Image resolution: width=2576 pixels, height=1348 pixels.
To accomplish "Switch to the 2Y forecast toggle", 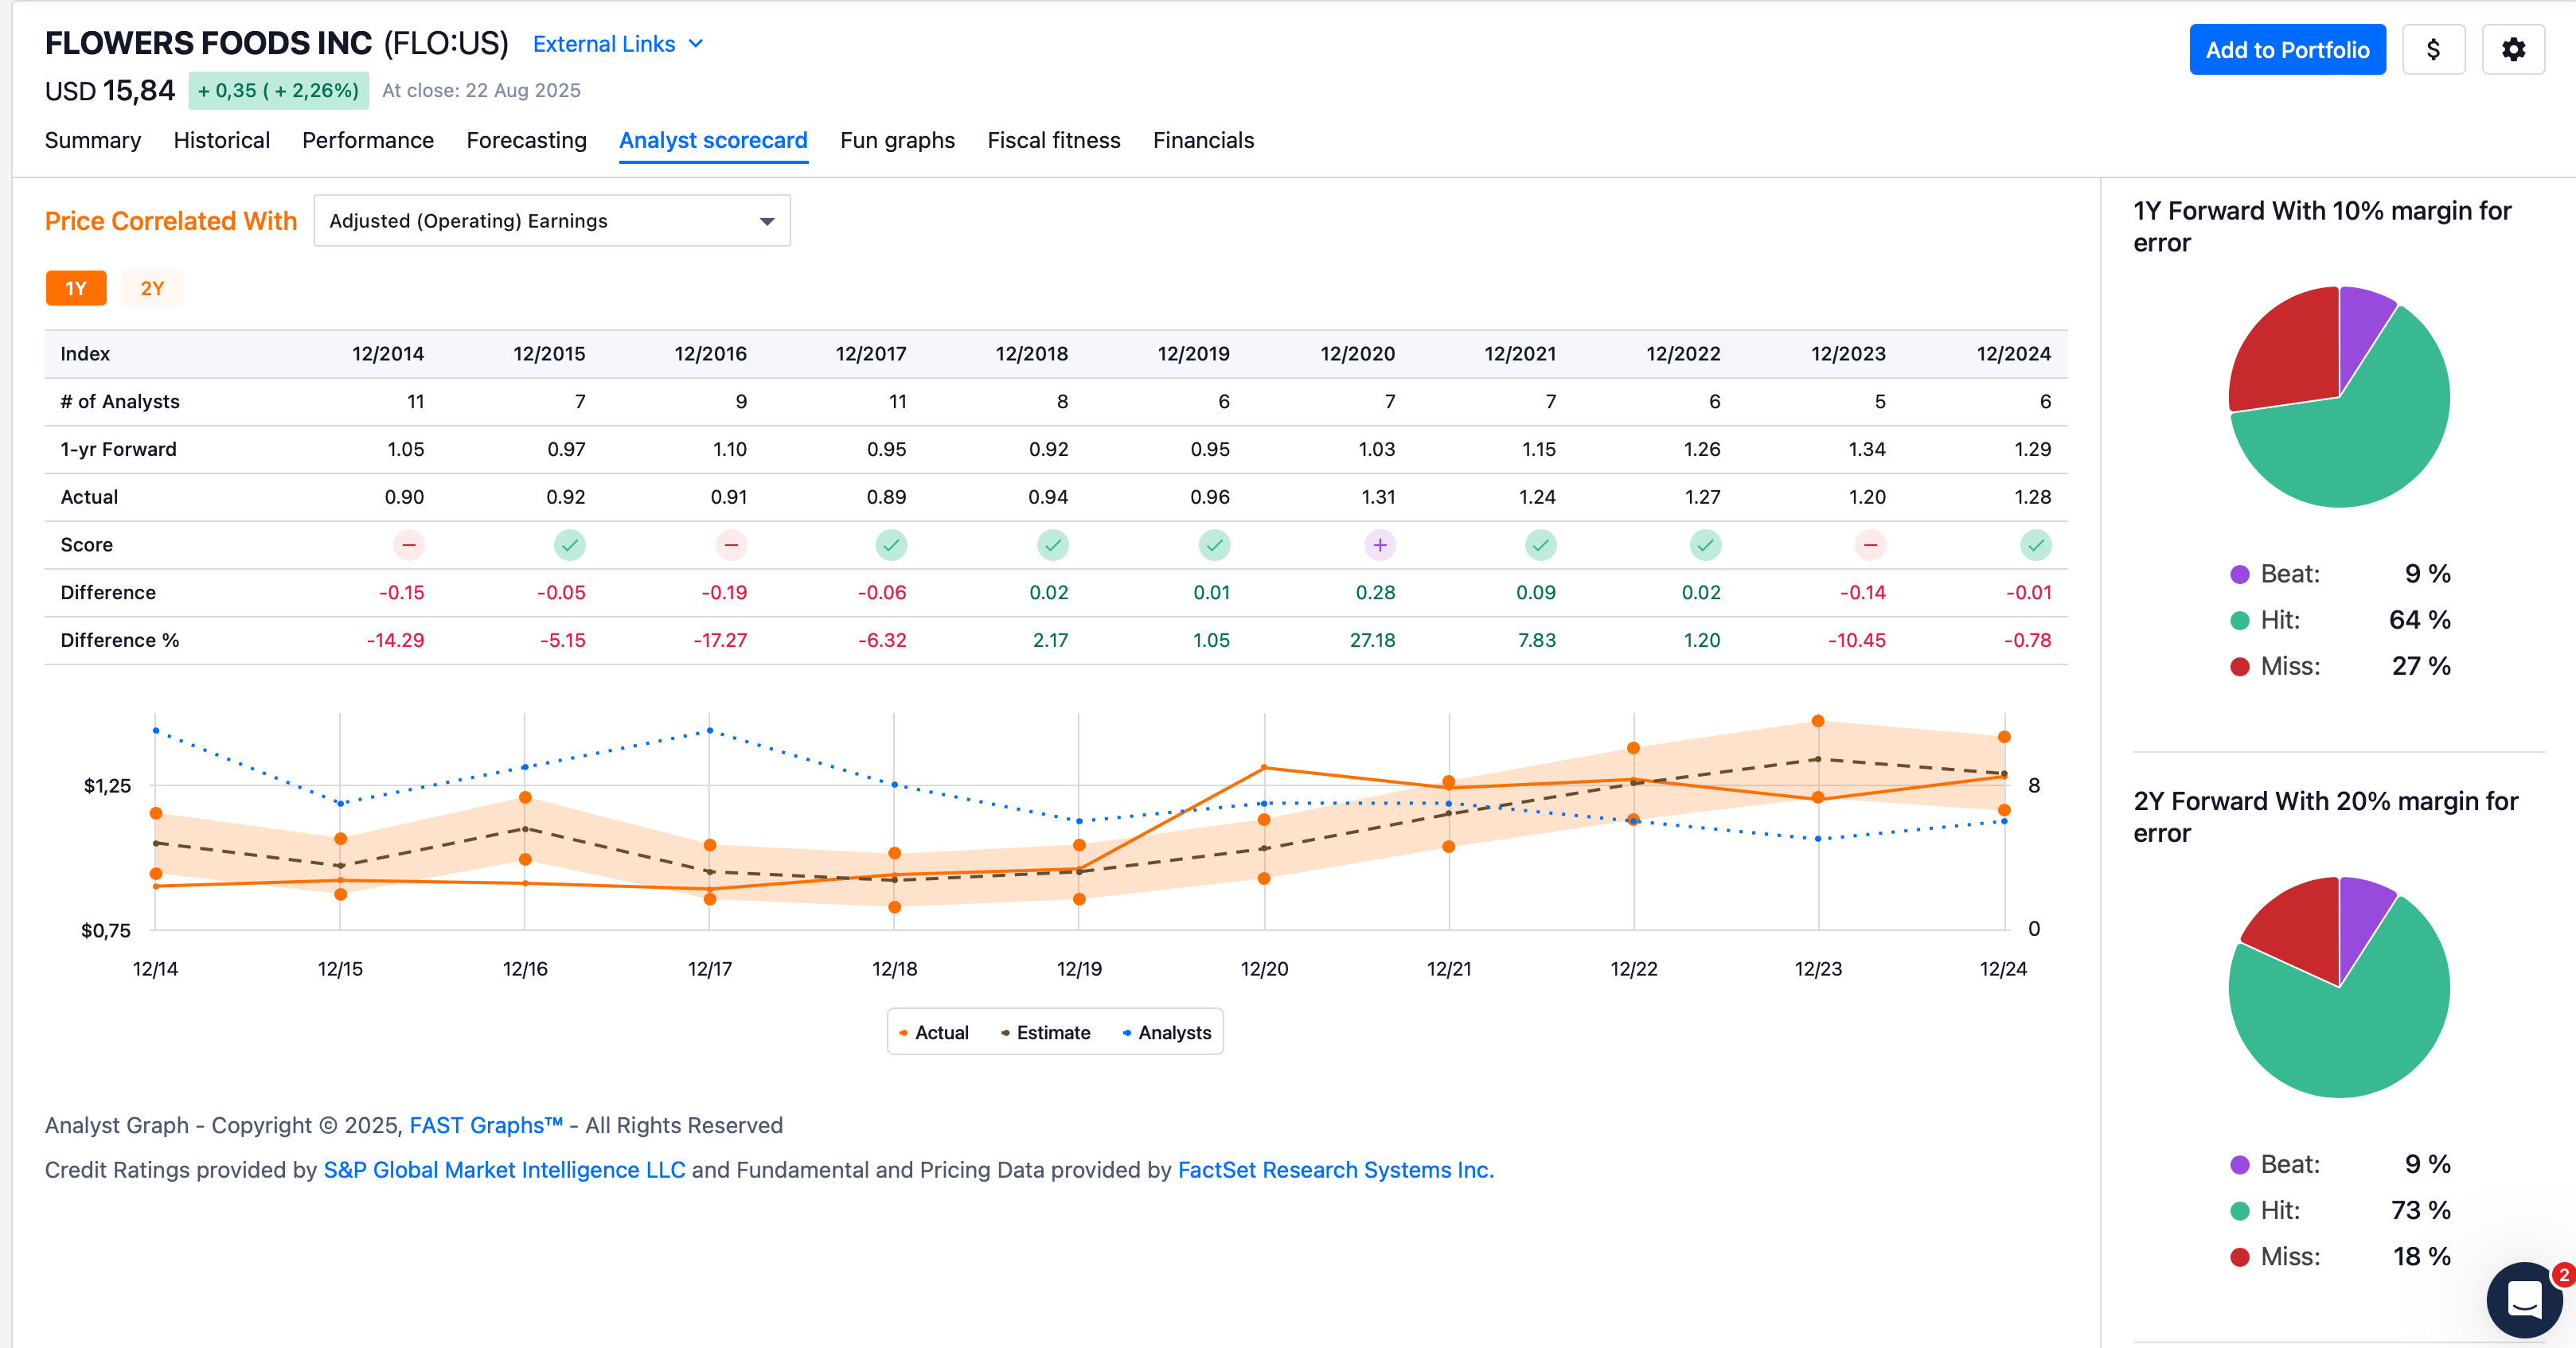I will point(152,289).
